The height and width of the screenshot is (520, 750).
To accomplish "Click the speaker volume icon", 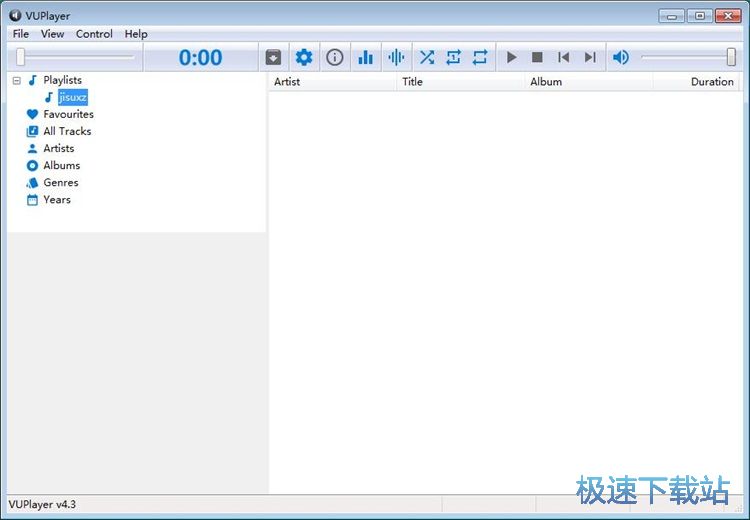I will 621,58.
